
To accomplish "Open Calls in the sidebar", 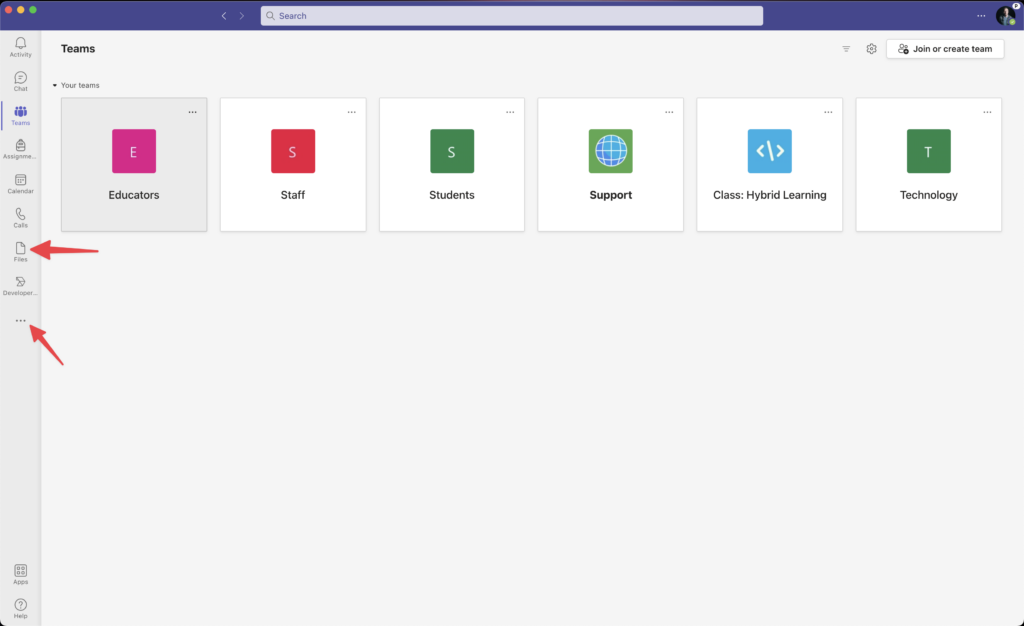I will (20, 218).
